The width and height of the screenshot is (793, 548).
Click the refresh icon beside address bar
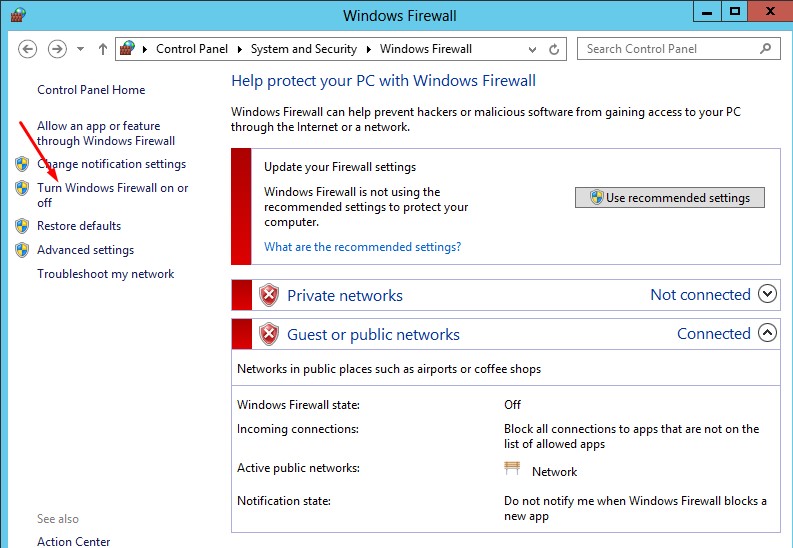pos(556,49)
